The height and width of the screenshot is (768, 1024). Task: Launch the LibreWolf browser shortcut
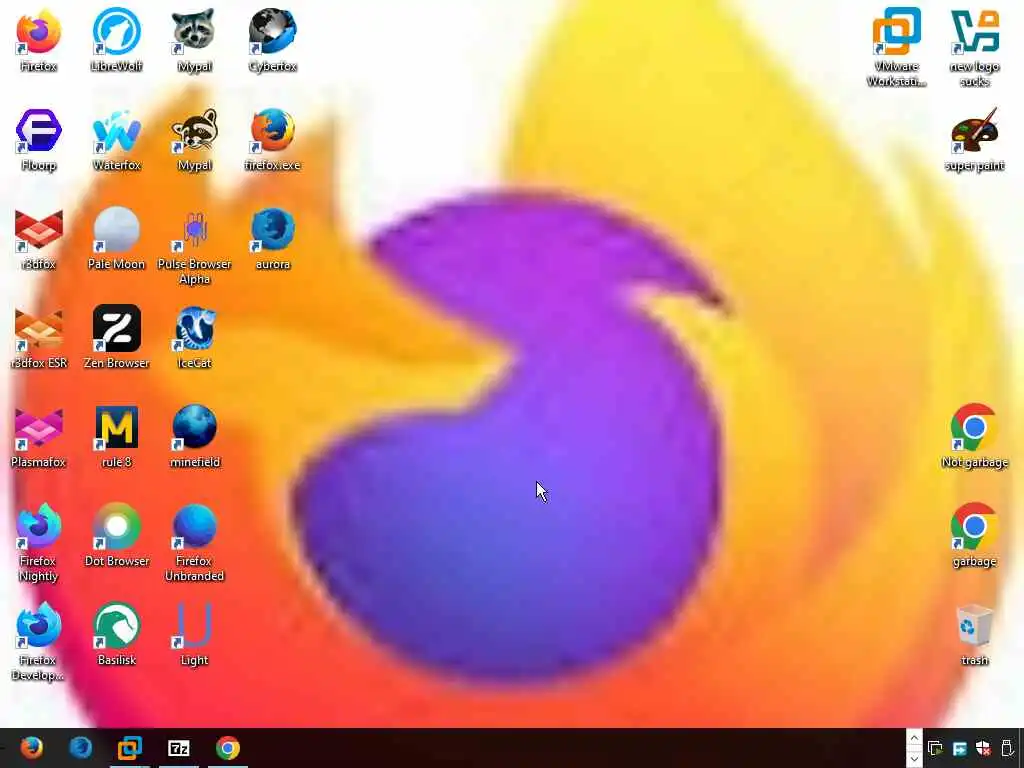point(116,40)
